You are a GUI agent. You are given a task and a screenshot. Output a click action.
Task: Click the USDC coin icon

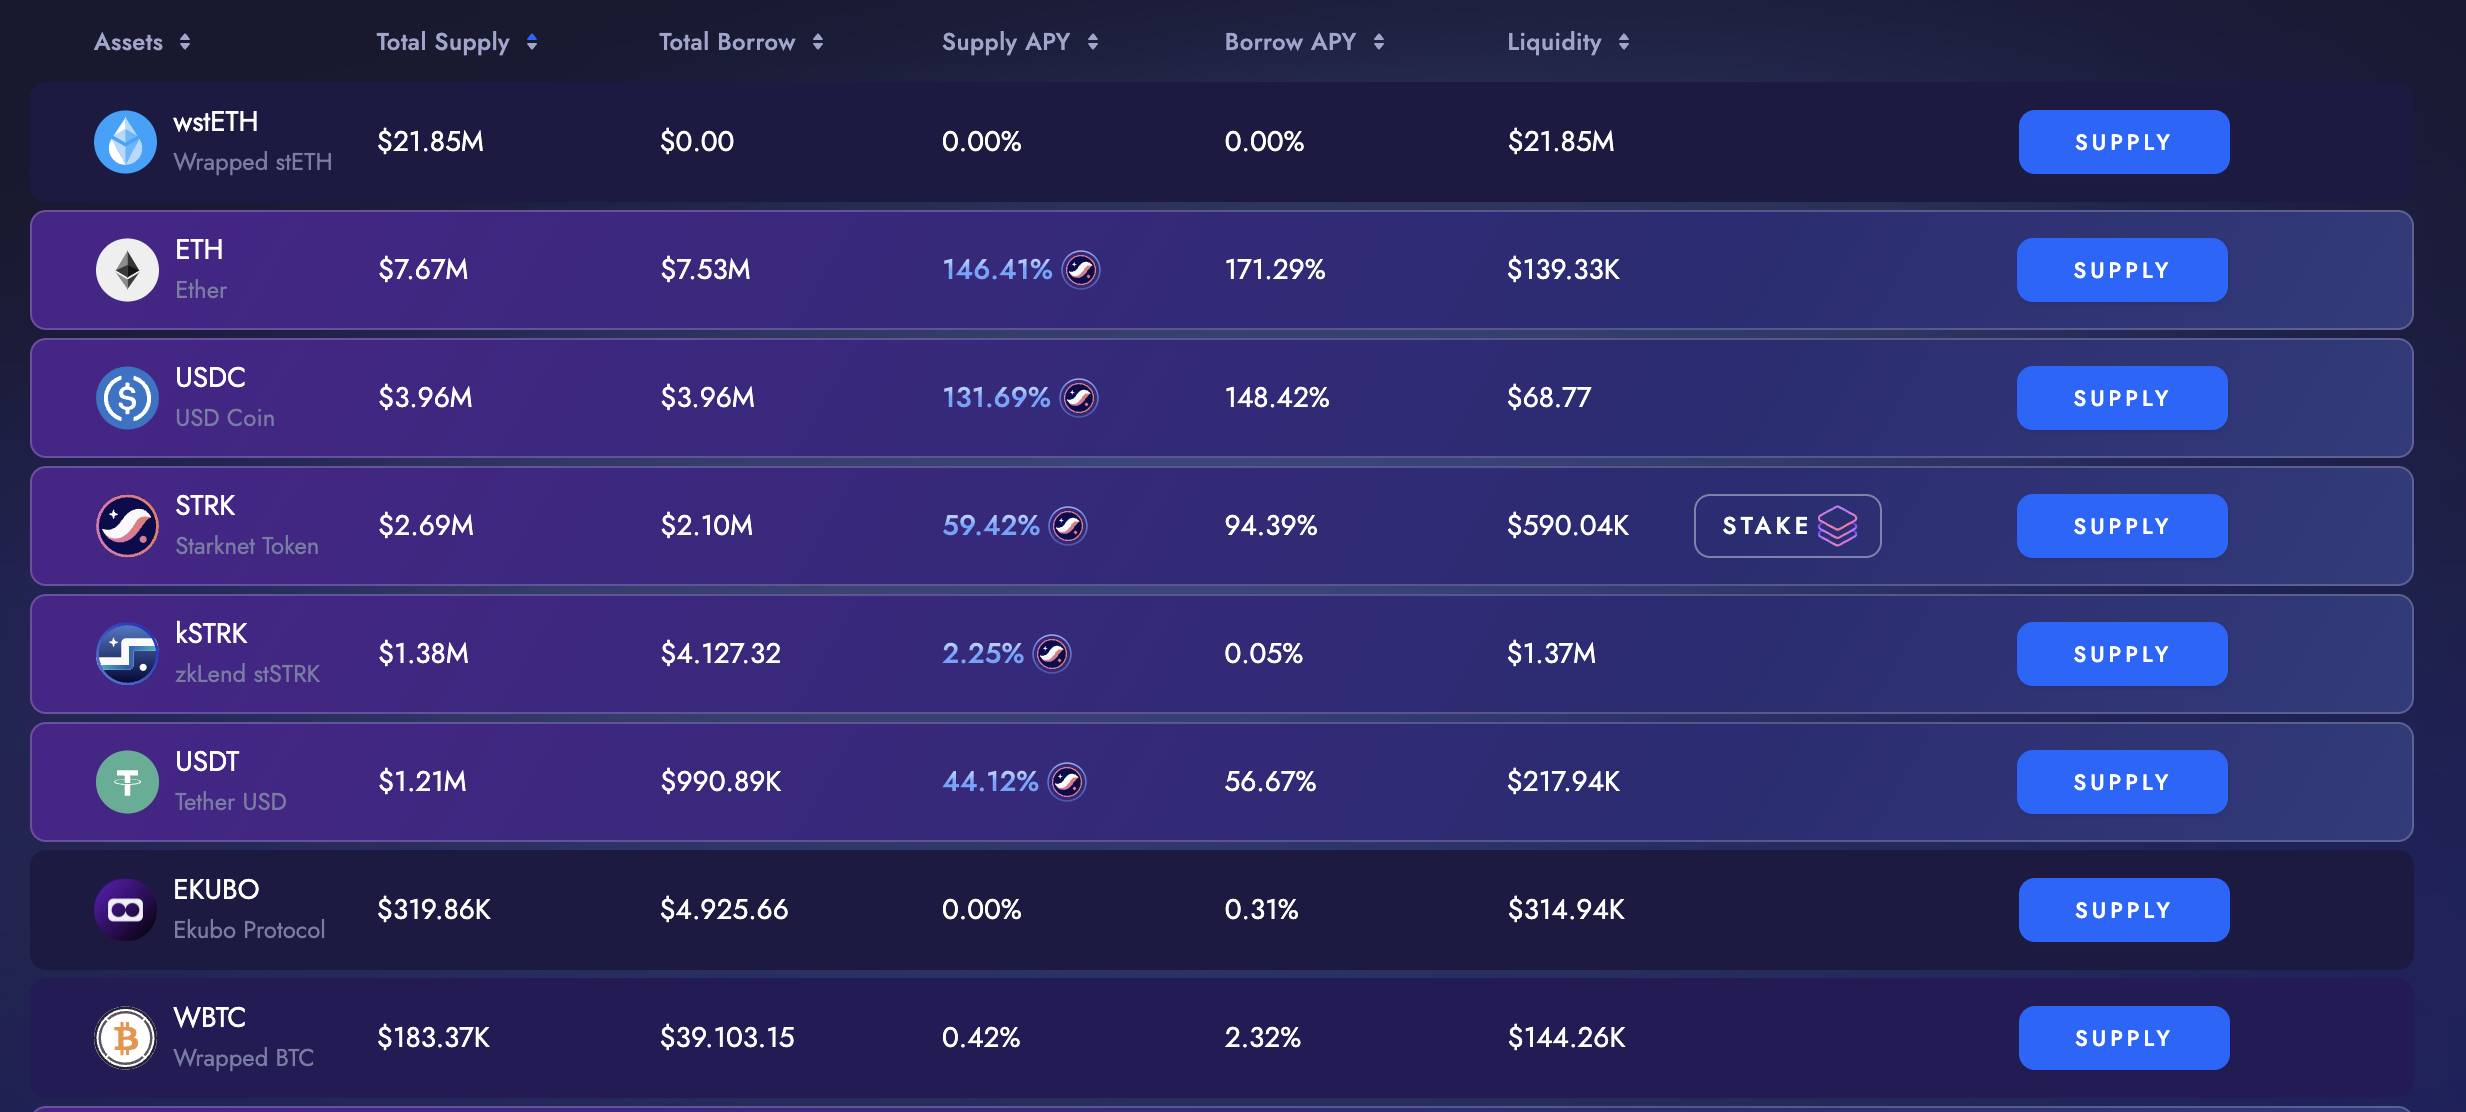(127, 398)
